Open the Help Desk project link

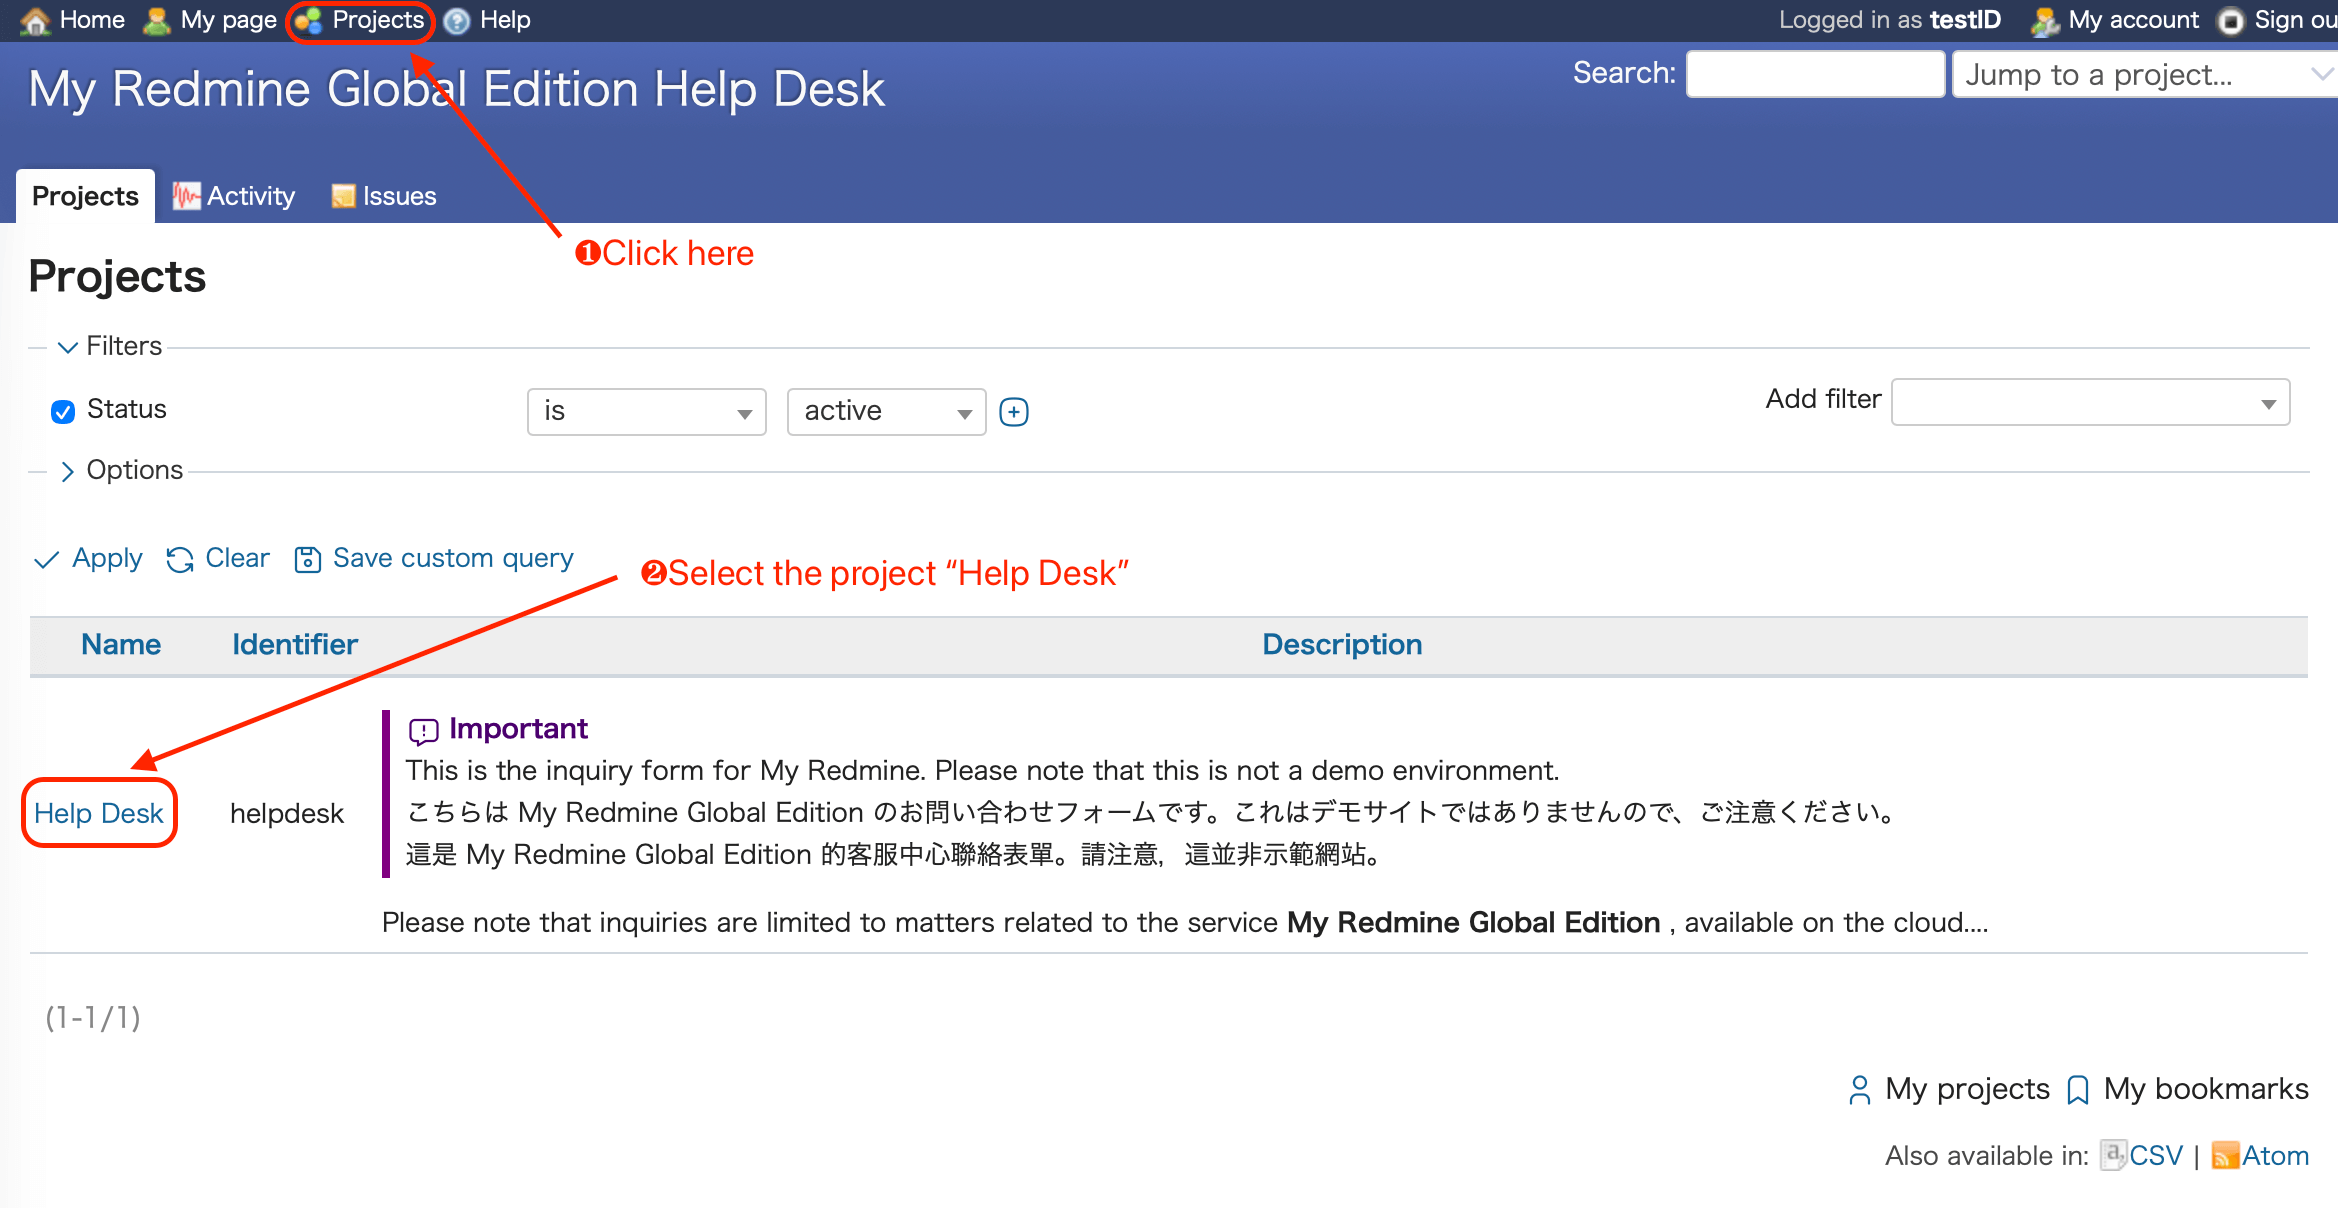click(x=98, y=814)
